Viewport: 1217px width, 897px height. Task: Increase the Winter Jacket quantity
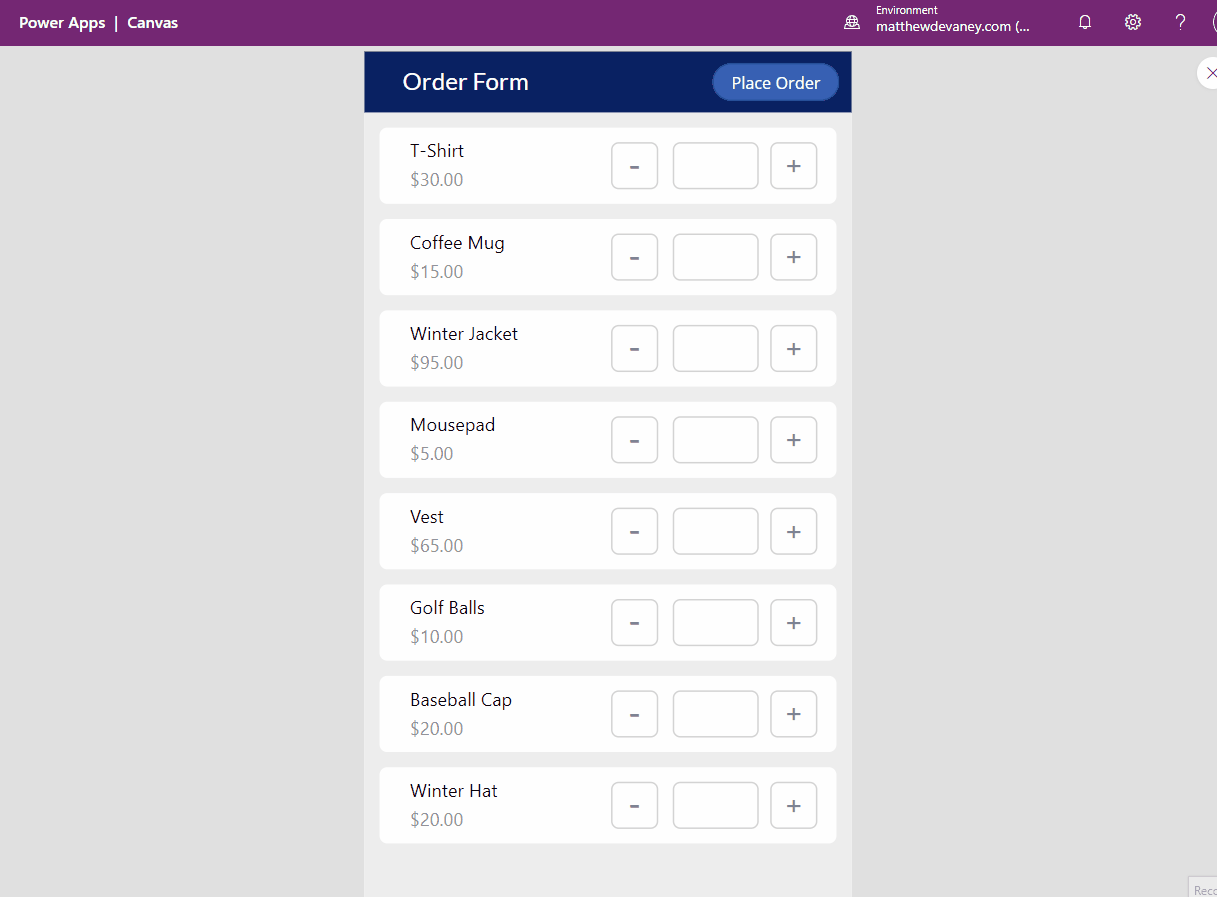tap(793, 348)
